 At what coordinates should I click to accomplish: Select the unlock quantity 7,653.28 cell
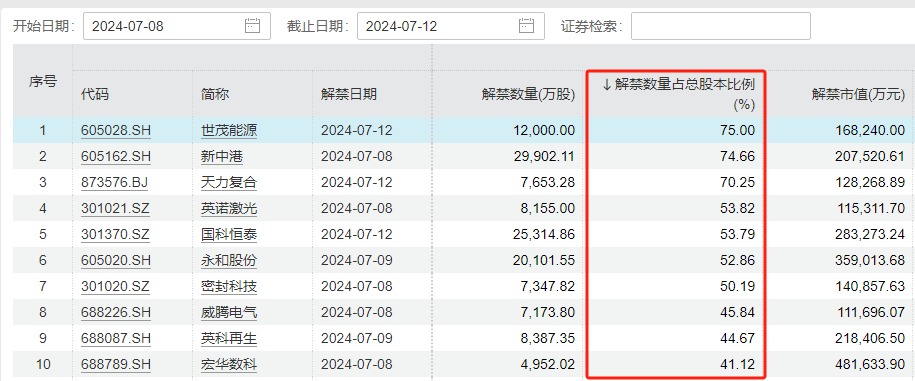(x=508, y=183)
